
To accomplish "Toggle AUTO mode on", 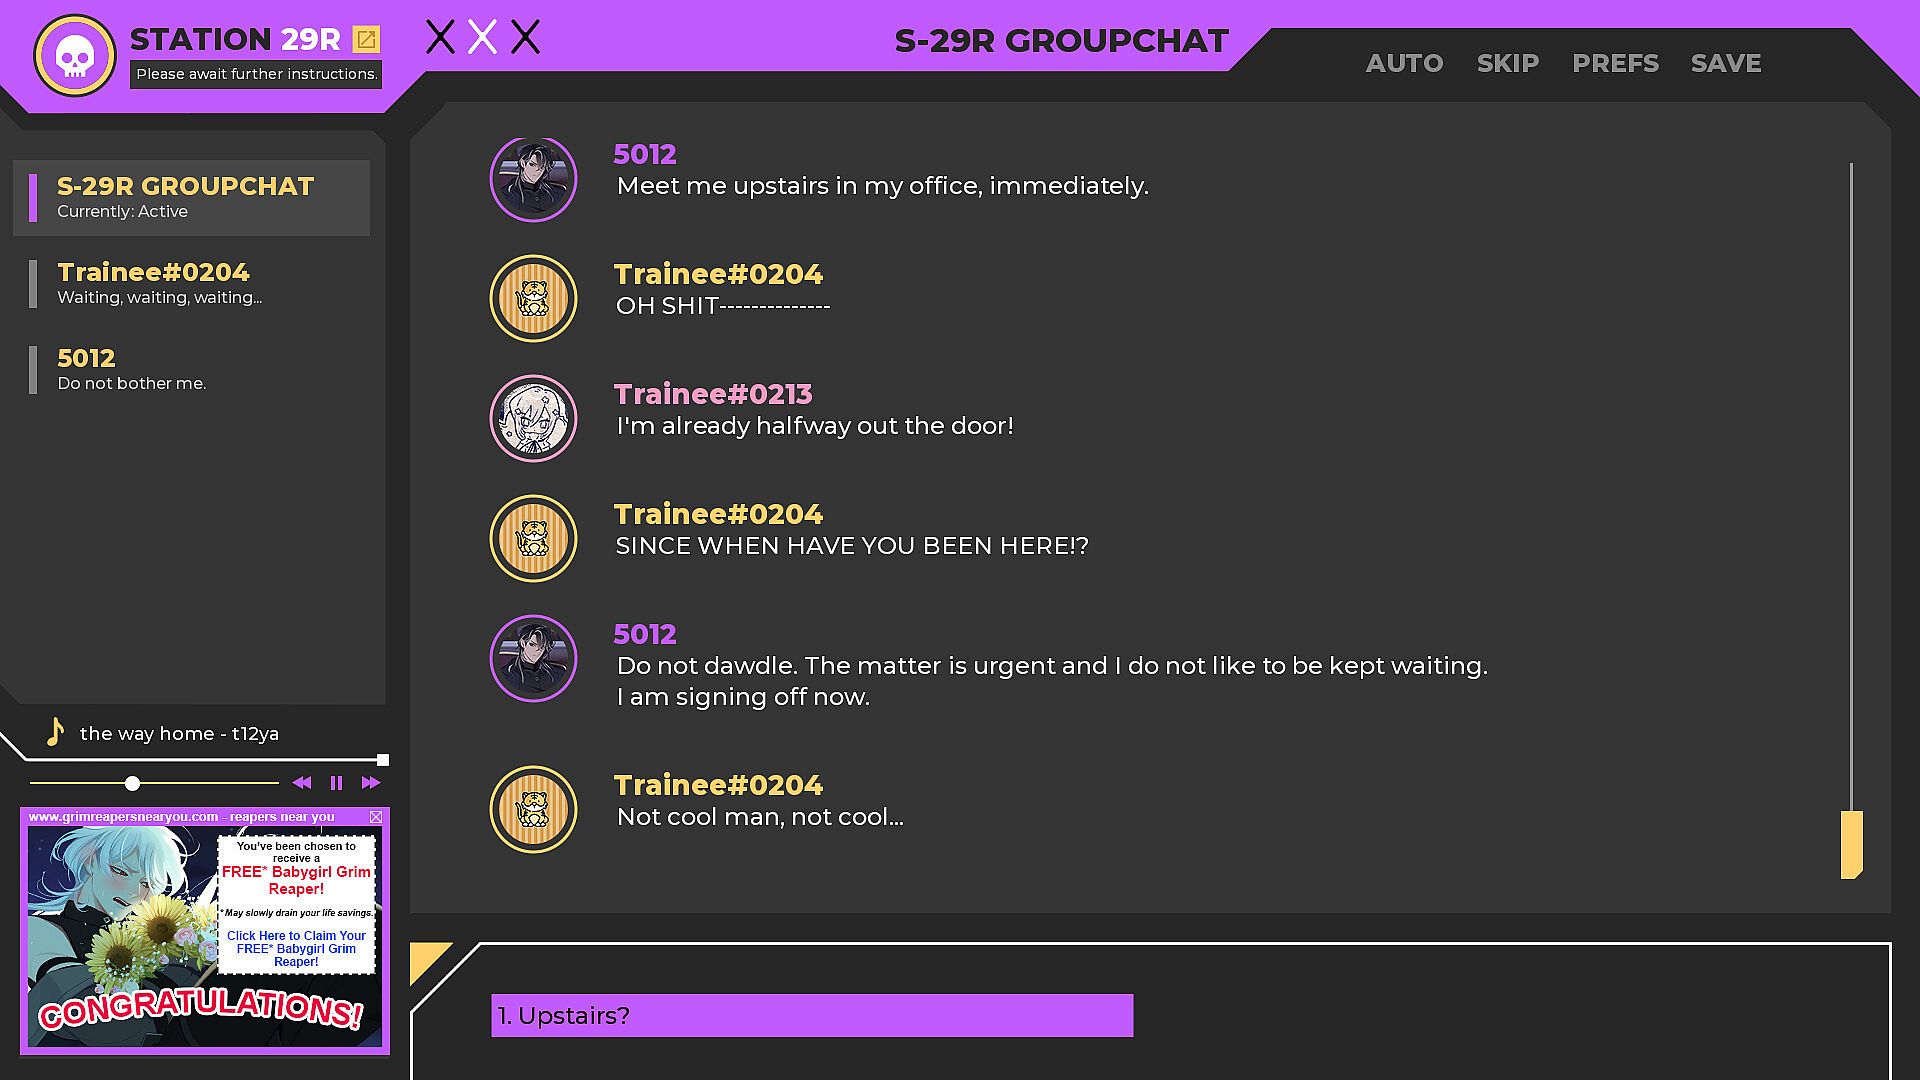I will click(1404, 63).
